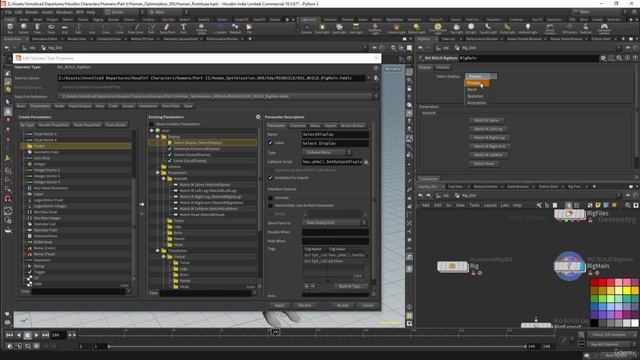Click the gear icon in RigMain parameter pane
Screen dimensions: 640x360
tap(603, 58)
